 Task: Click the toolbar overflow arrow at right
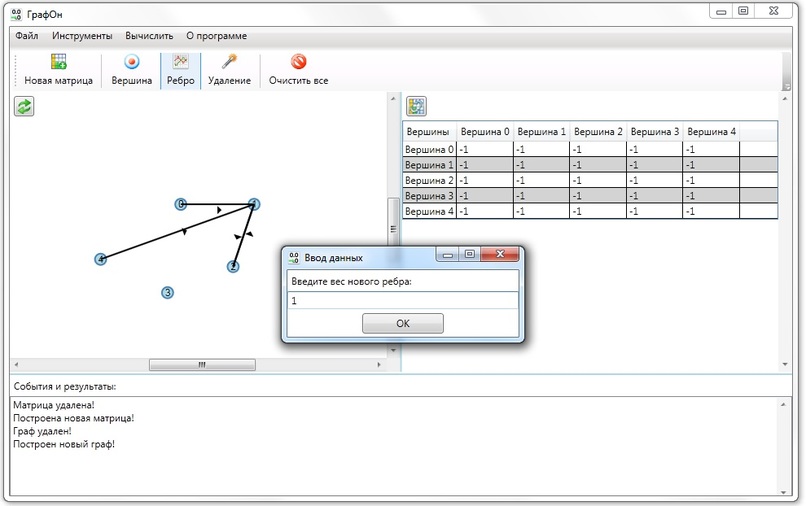pyautogui.click(x=786, y=86)
